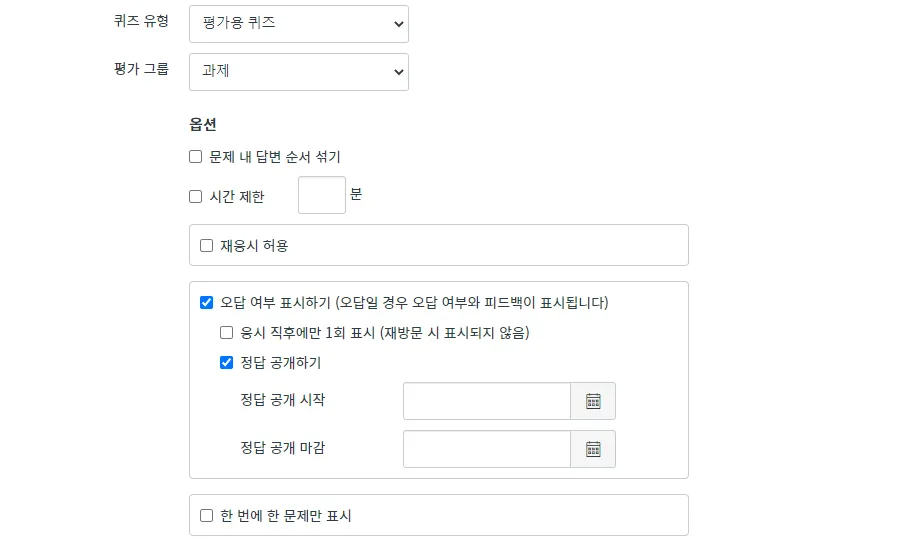Screen dimensions: 904x545
Task: Enable 문제 내 답변 순서 섞기
Action: coord(196,157)
